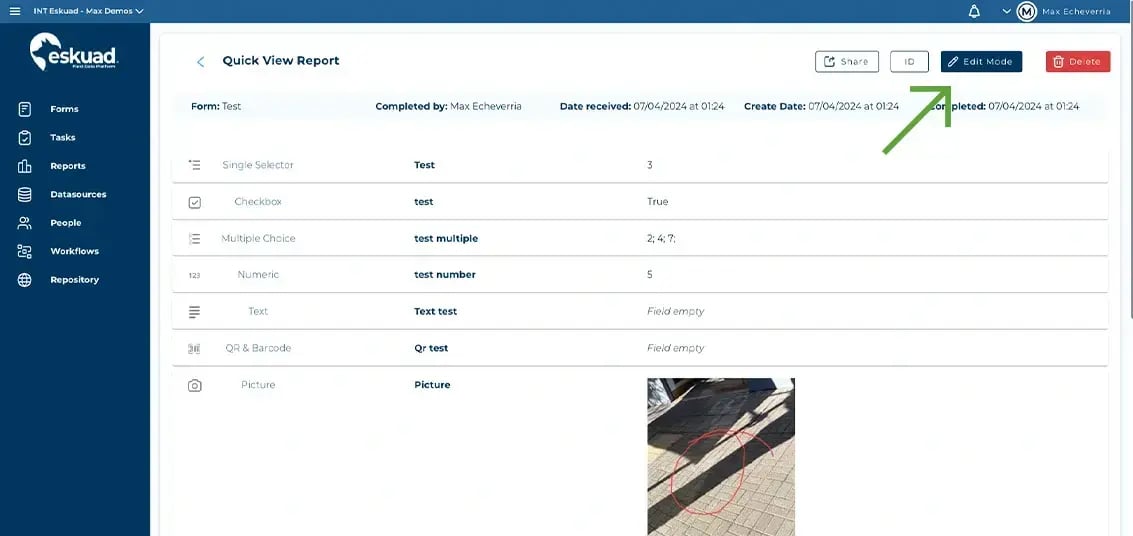Open the picture thumbnail with red circle
Viewport: 1133px width, 536px height.
[x=720, y=456]
